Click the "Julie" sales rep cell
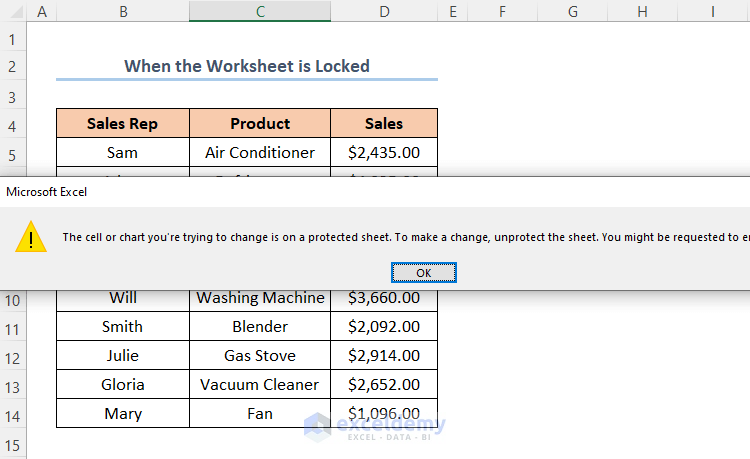 pos(122,356)
